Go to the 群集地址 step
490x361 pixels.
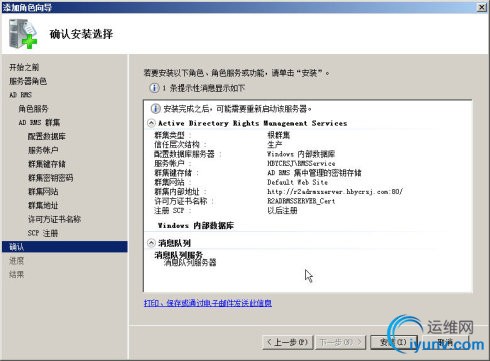coord(43,205)
